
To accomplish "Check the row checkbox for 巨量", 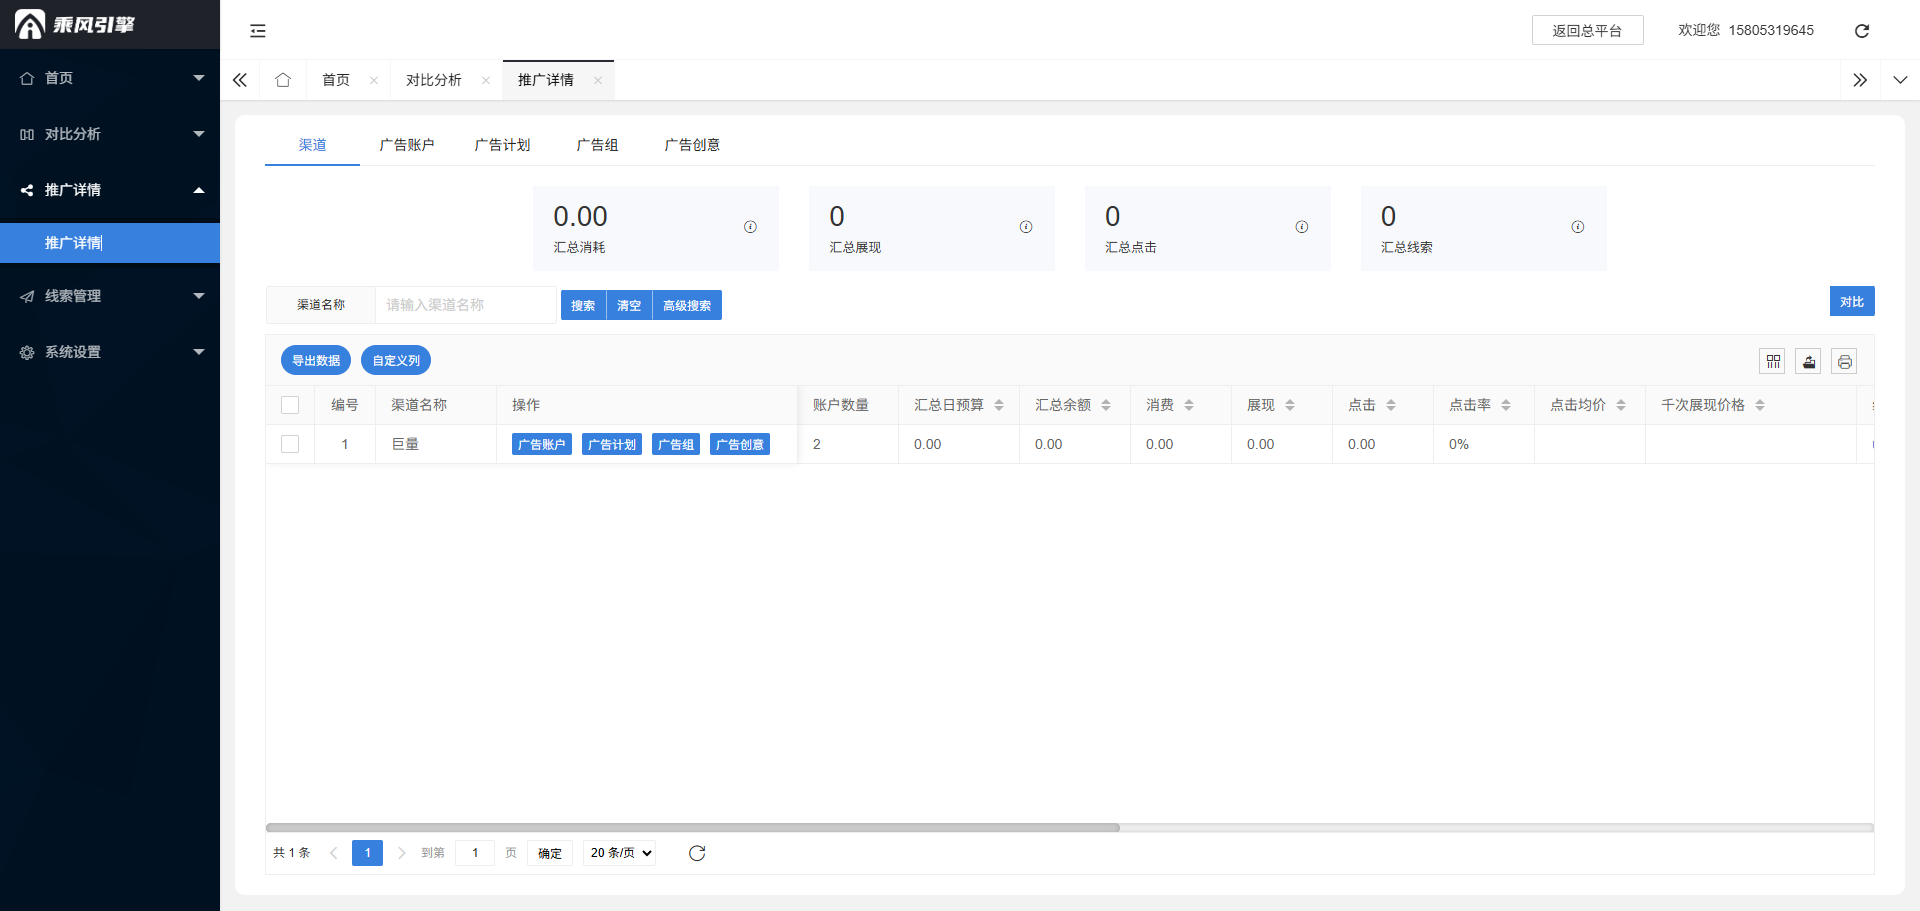I will (x=290, y=444).
